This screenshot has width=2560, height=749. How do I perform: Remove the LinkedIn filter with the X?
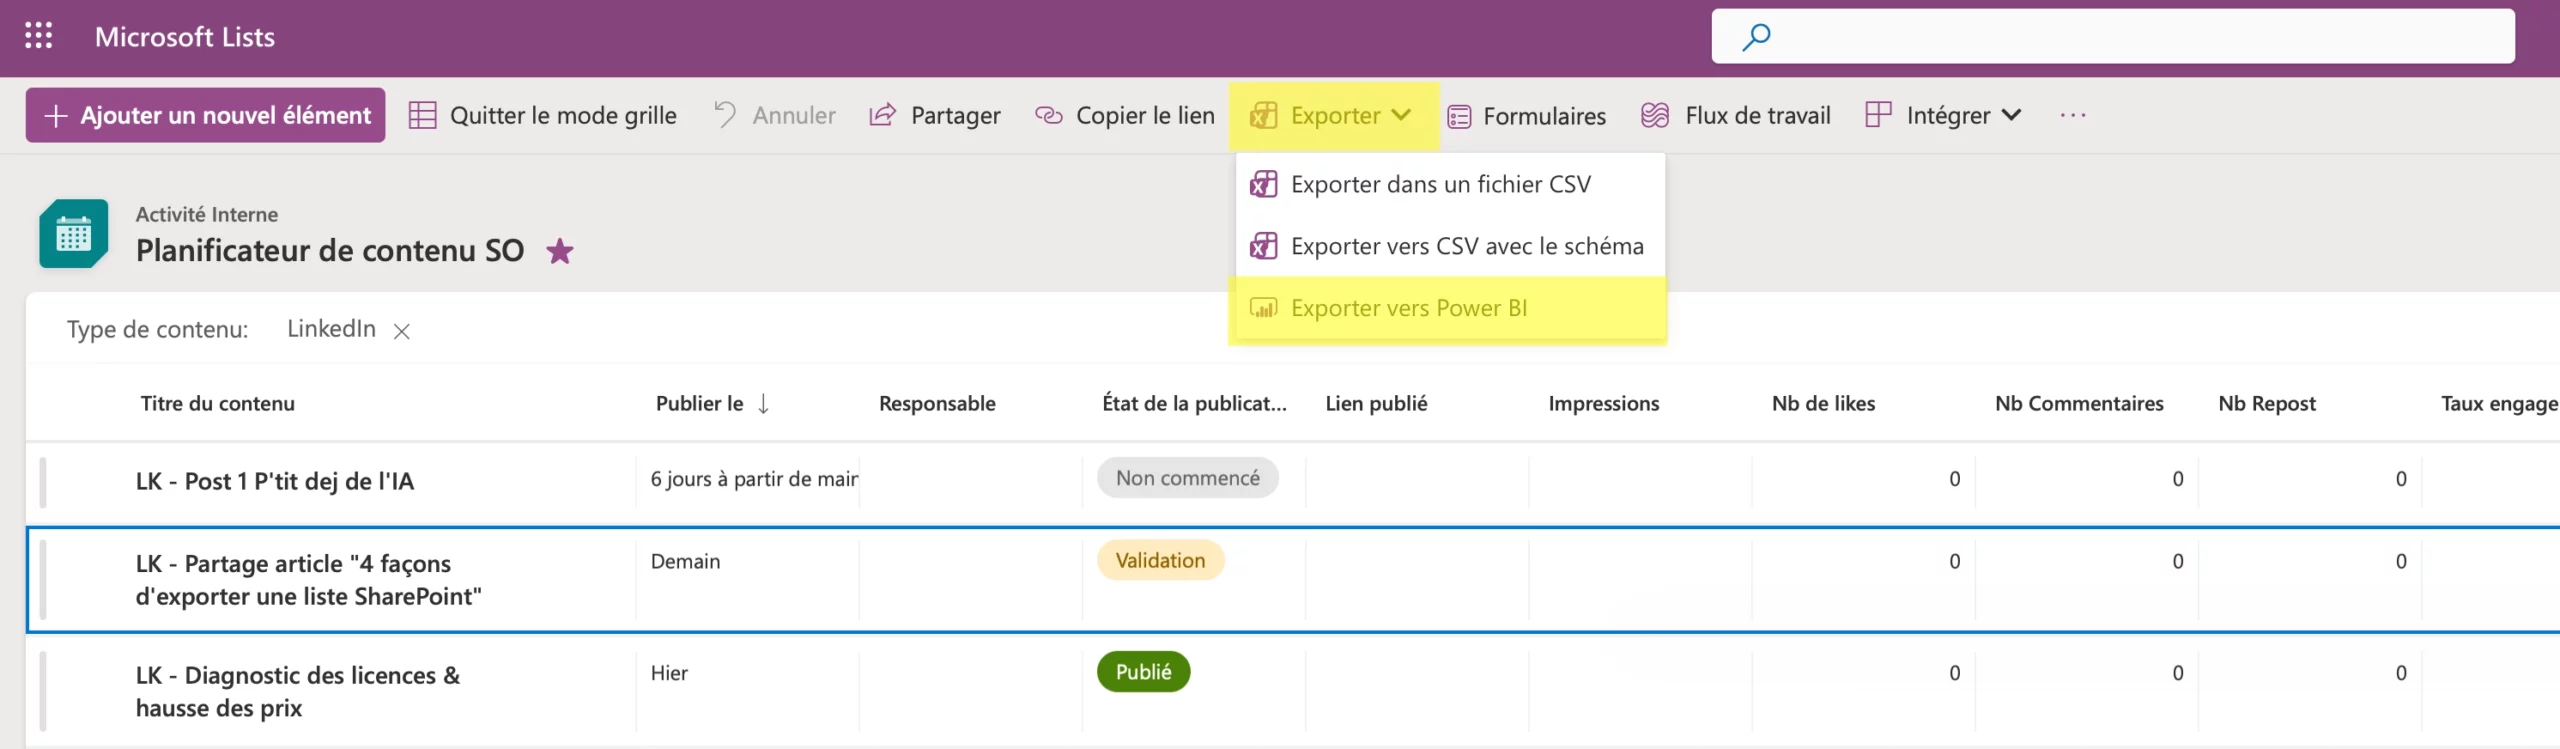click(402, 331)
